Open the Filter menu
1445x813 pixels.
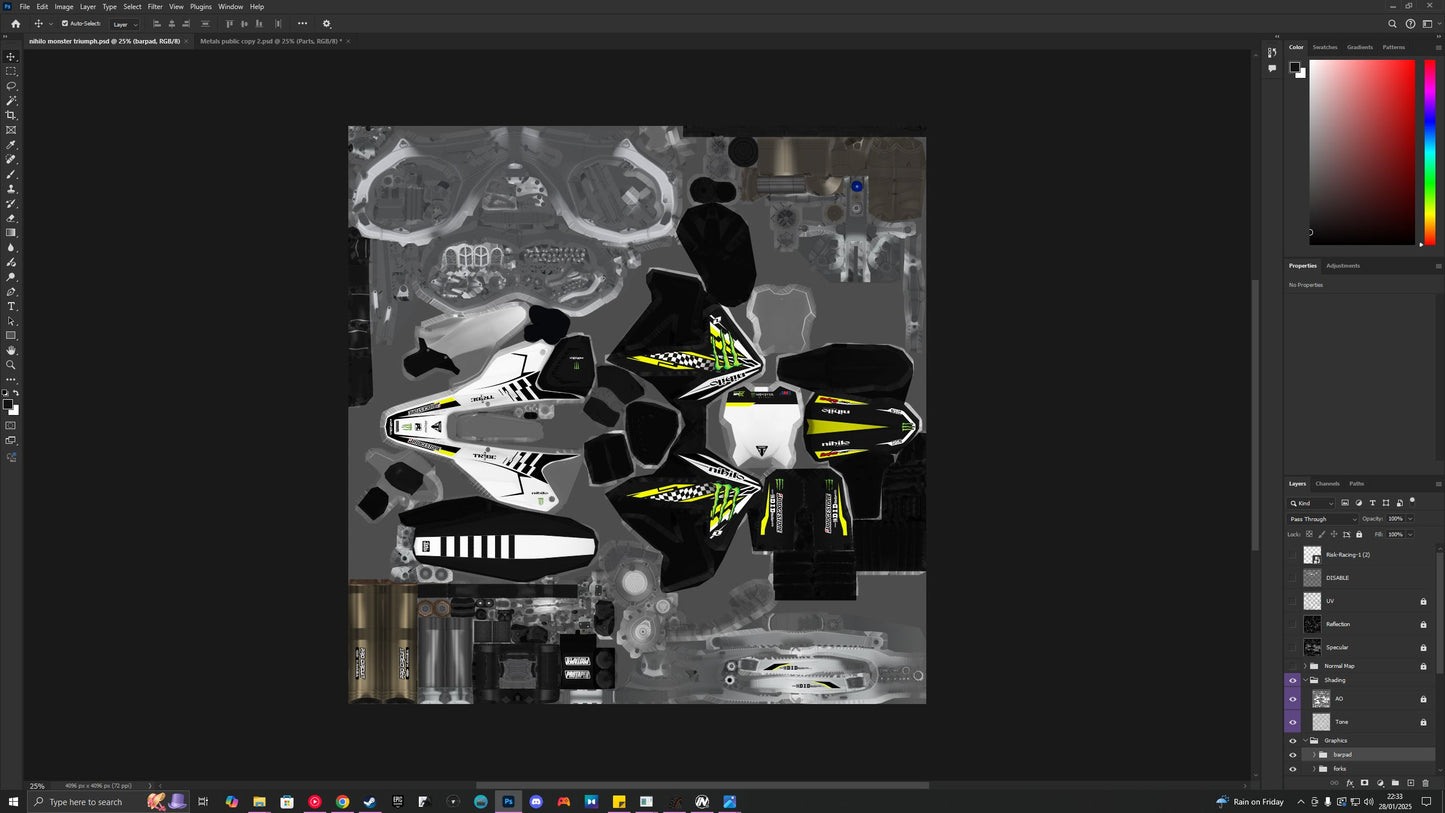[x=154, y=6]
